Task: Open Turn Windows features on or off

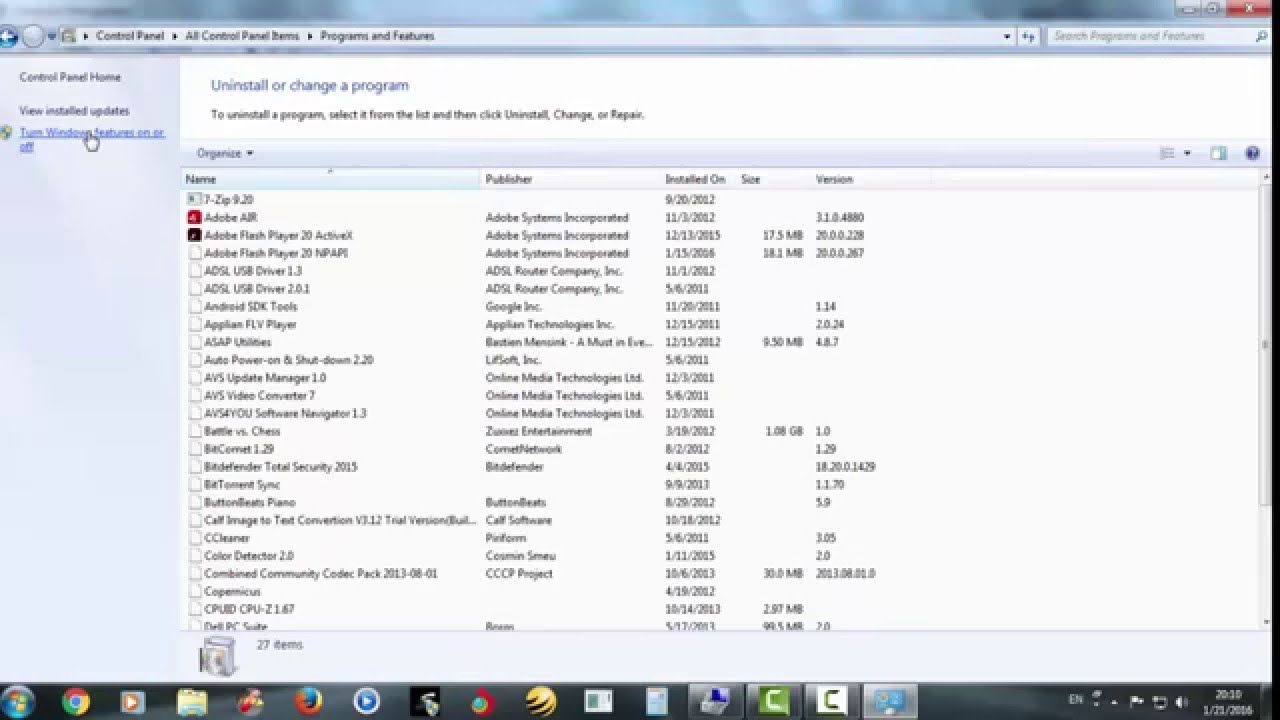Action: pyautogui.click(x=91, y=139)
